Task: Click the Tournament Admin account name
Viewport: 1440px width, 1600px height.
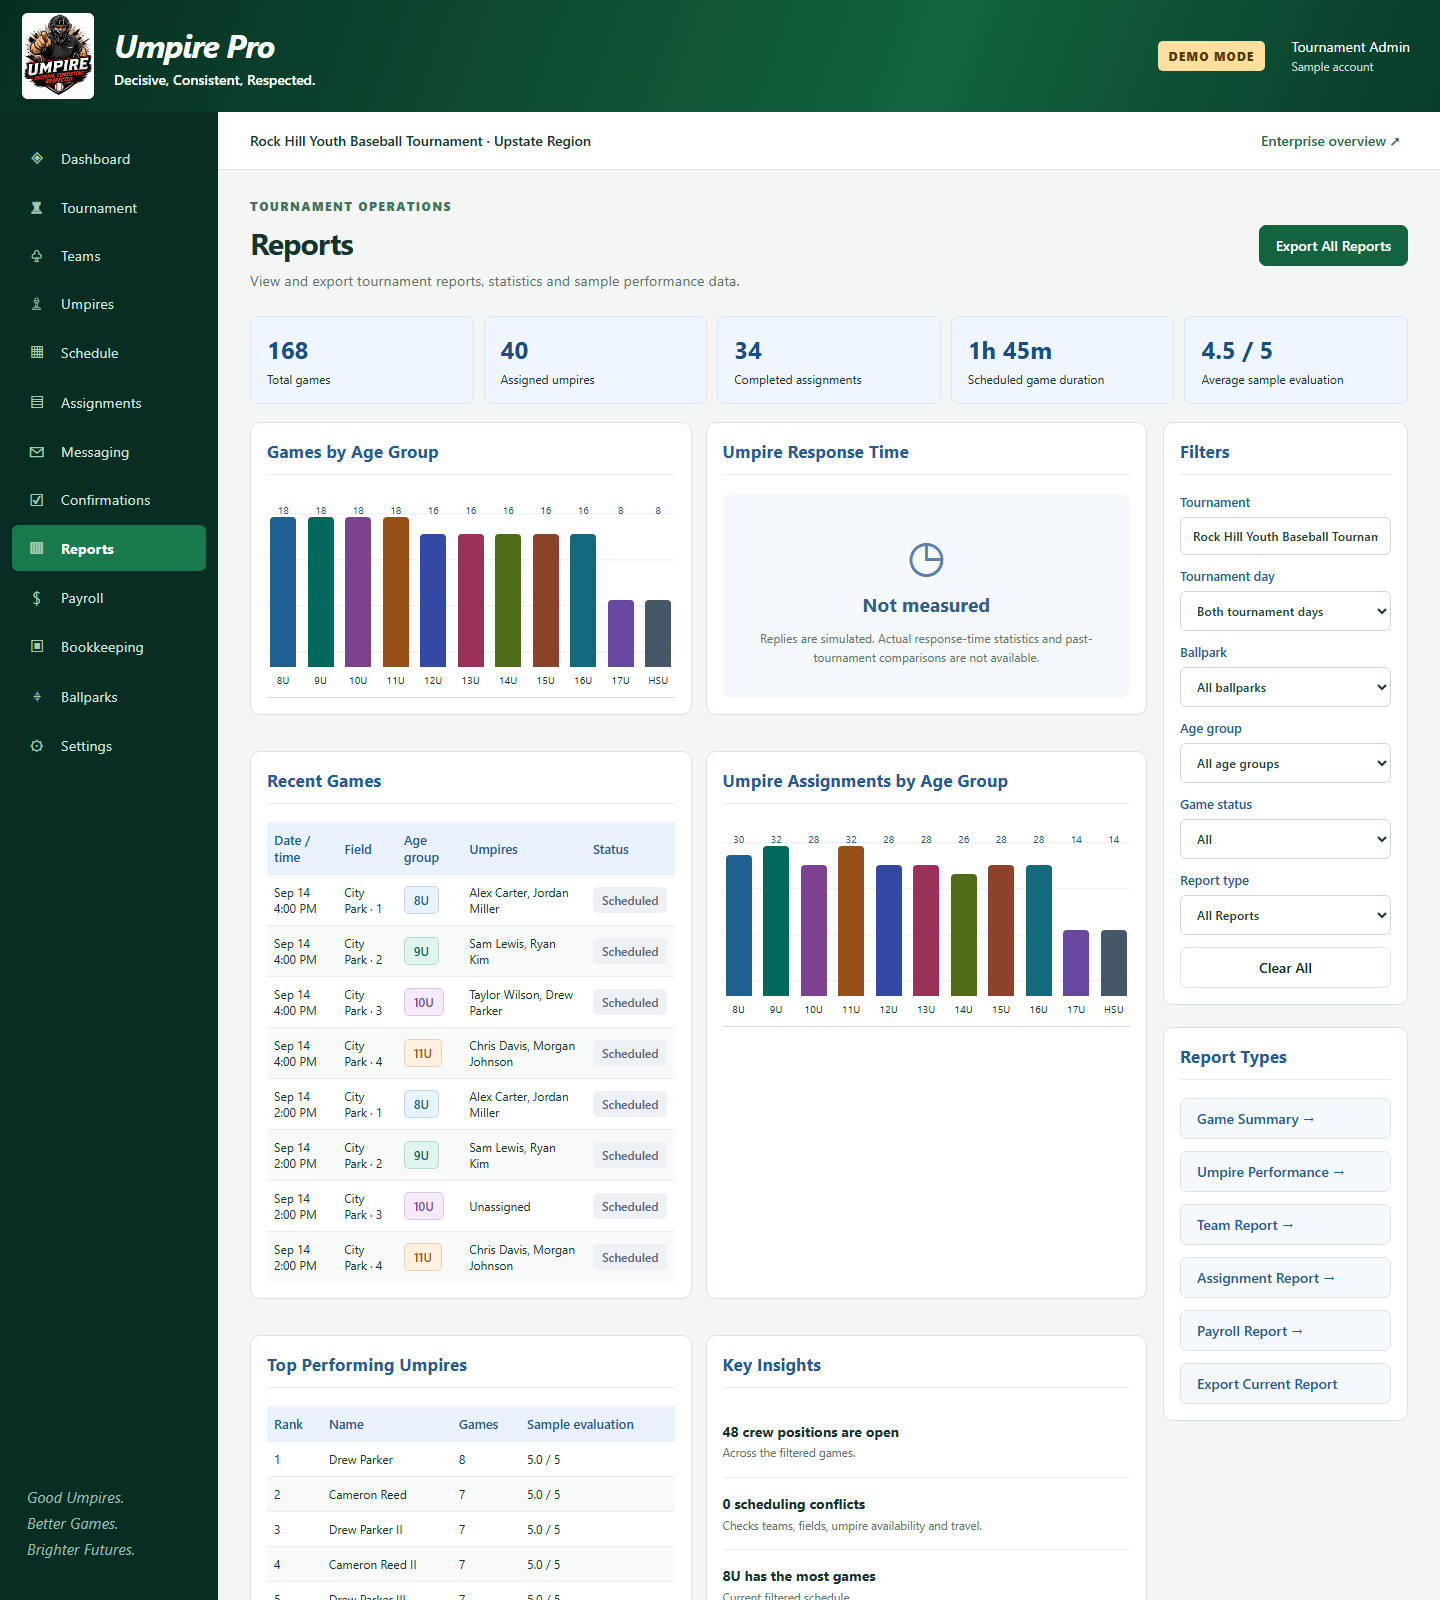Action: click(x=1350, y=47)
